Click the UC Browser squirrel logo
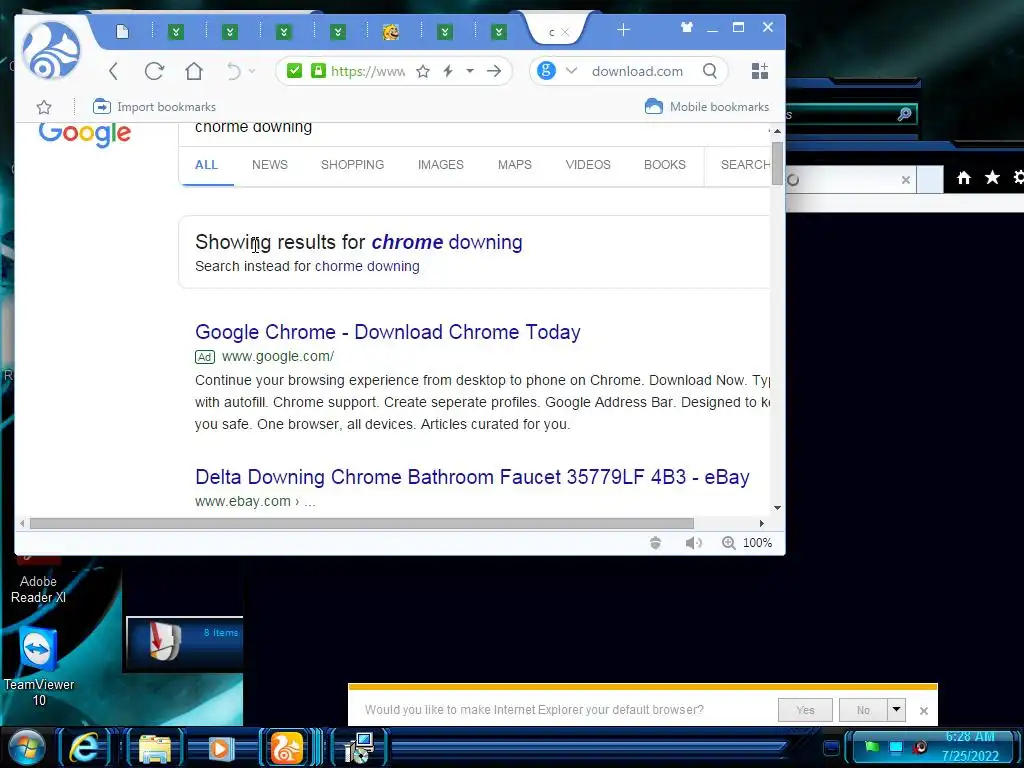The image size is (1024, 768). 51,50
